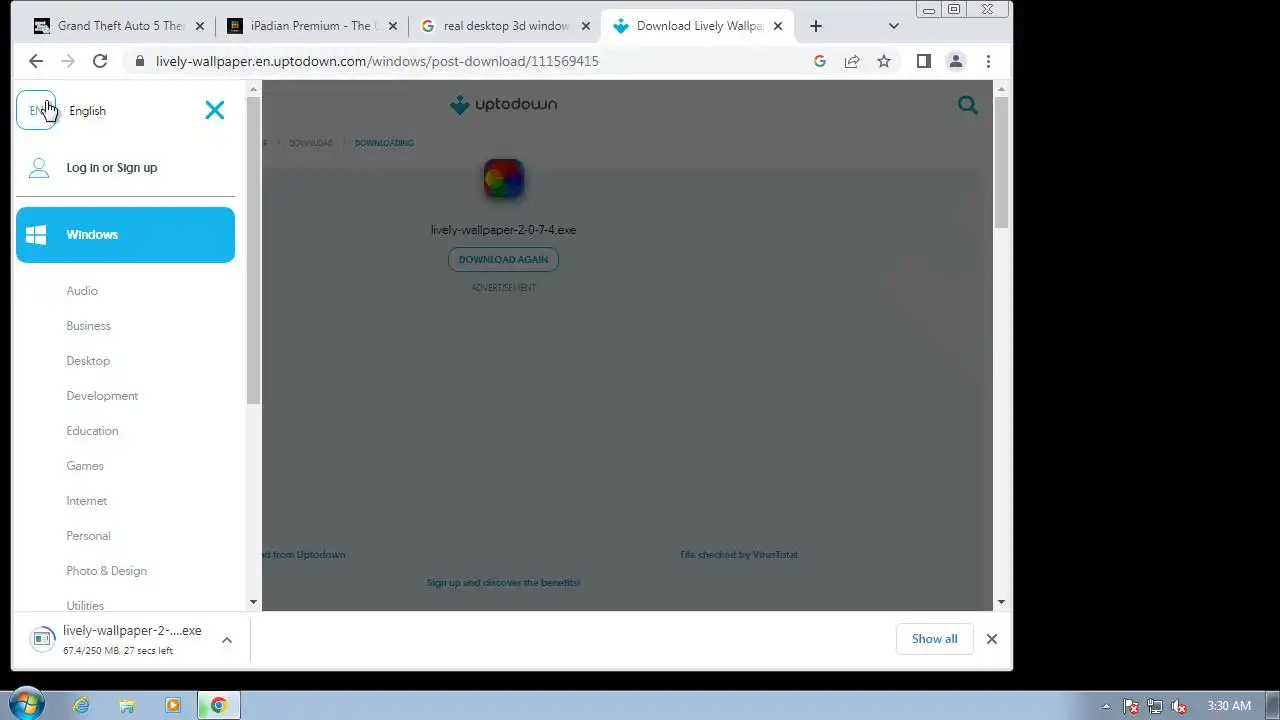Click the Google icon in address bar
1280x720 pixels.
click(x=820, y=61)
